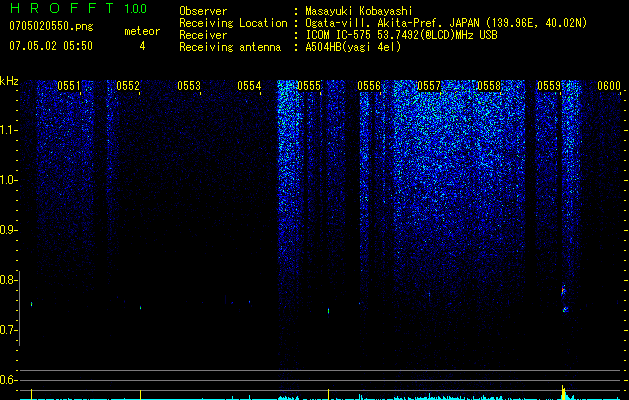629x400 pixels.
Task: Click the 0.6 frequency axis label
Action: coord(8,380)
